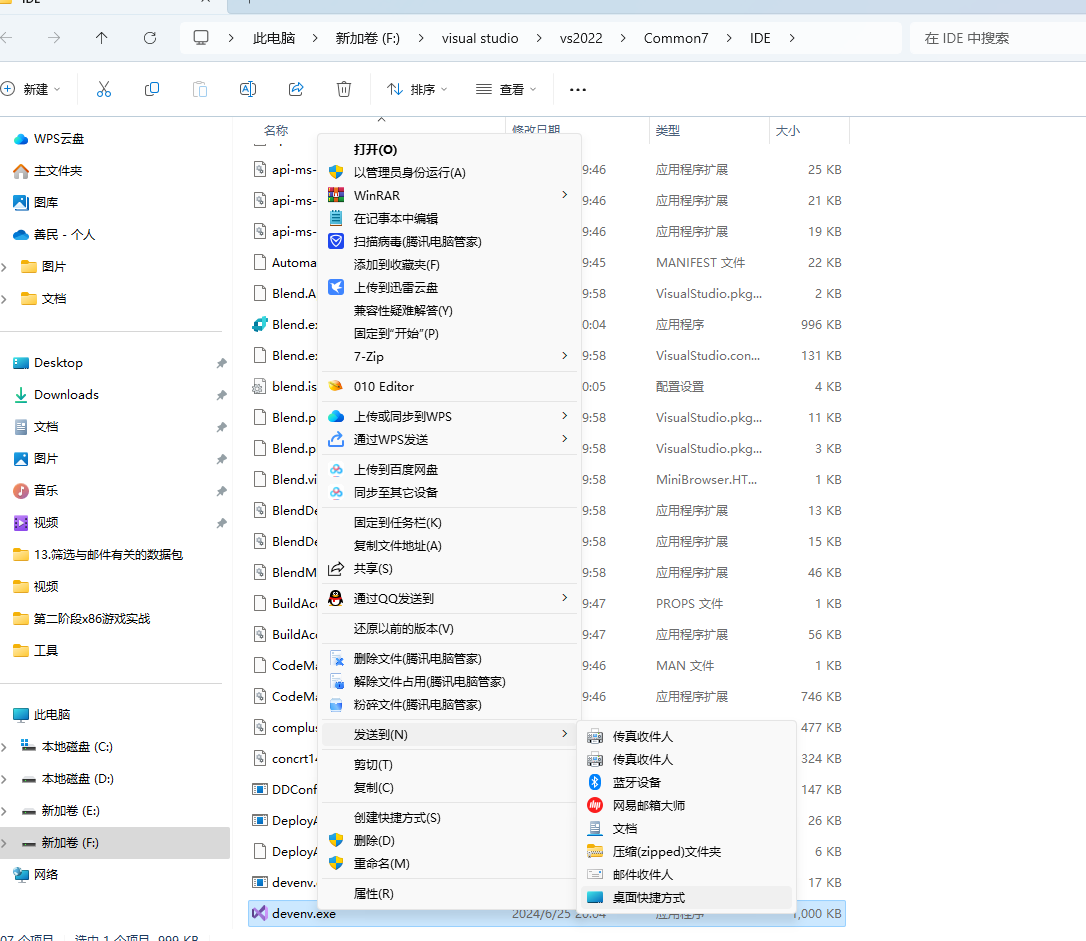Expand 本地磁盘 (D:) tree node
The height and width of the screenshot is (941, 1086).
tap(4, 779)
